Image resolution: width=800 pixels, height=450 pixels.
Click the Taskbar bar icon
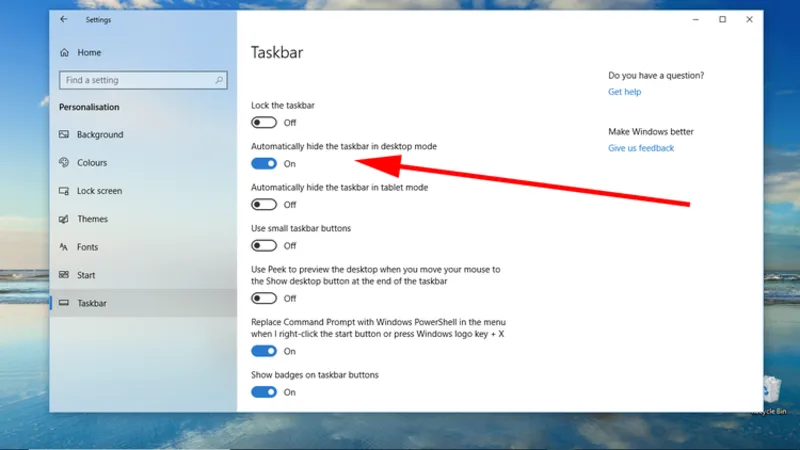pos(64,303)
